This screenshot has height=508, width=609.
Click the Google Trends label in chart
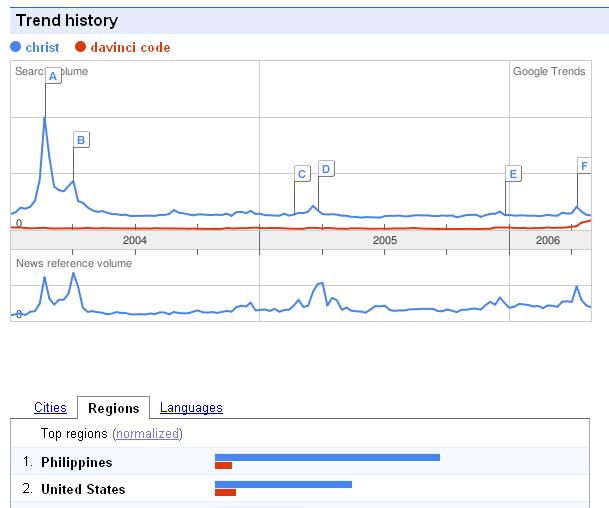[x=549, y=71]
